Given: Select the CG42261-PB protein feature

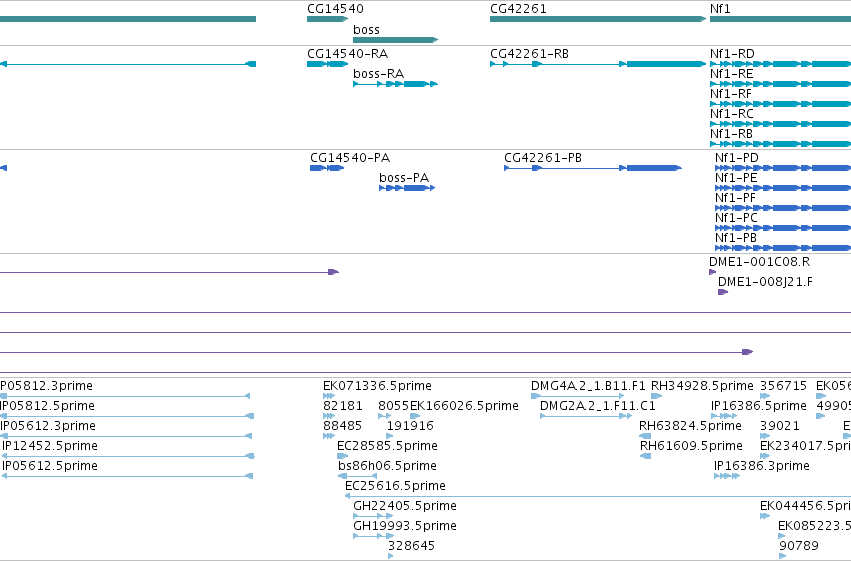Looking at the screenshot, I should [593, 168].
